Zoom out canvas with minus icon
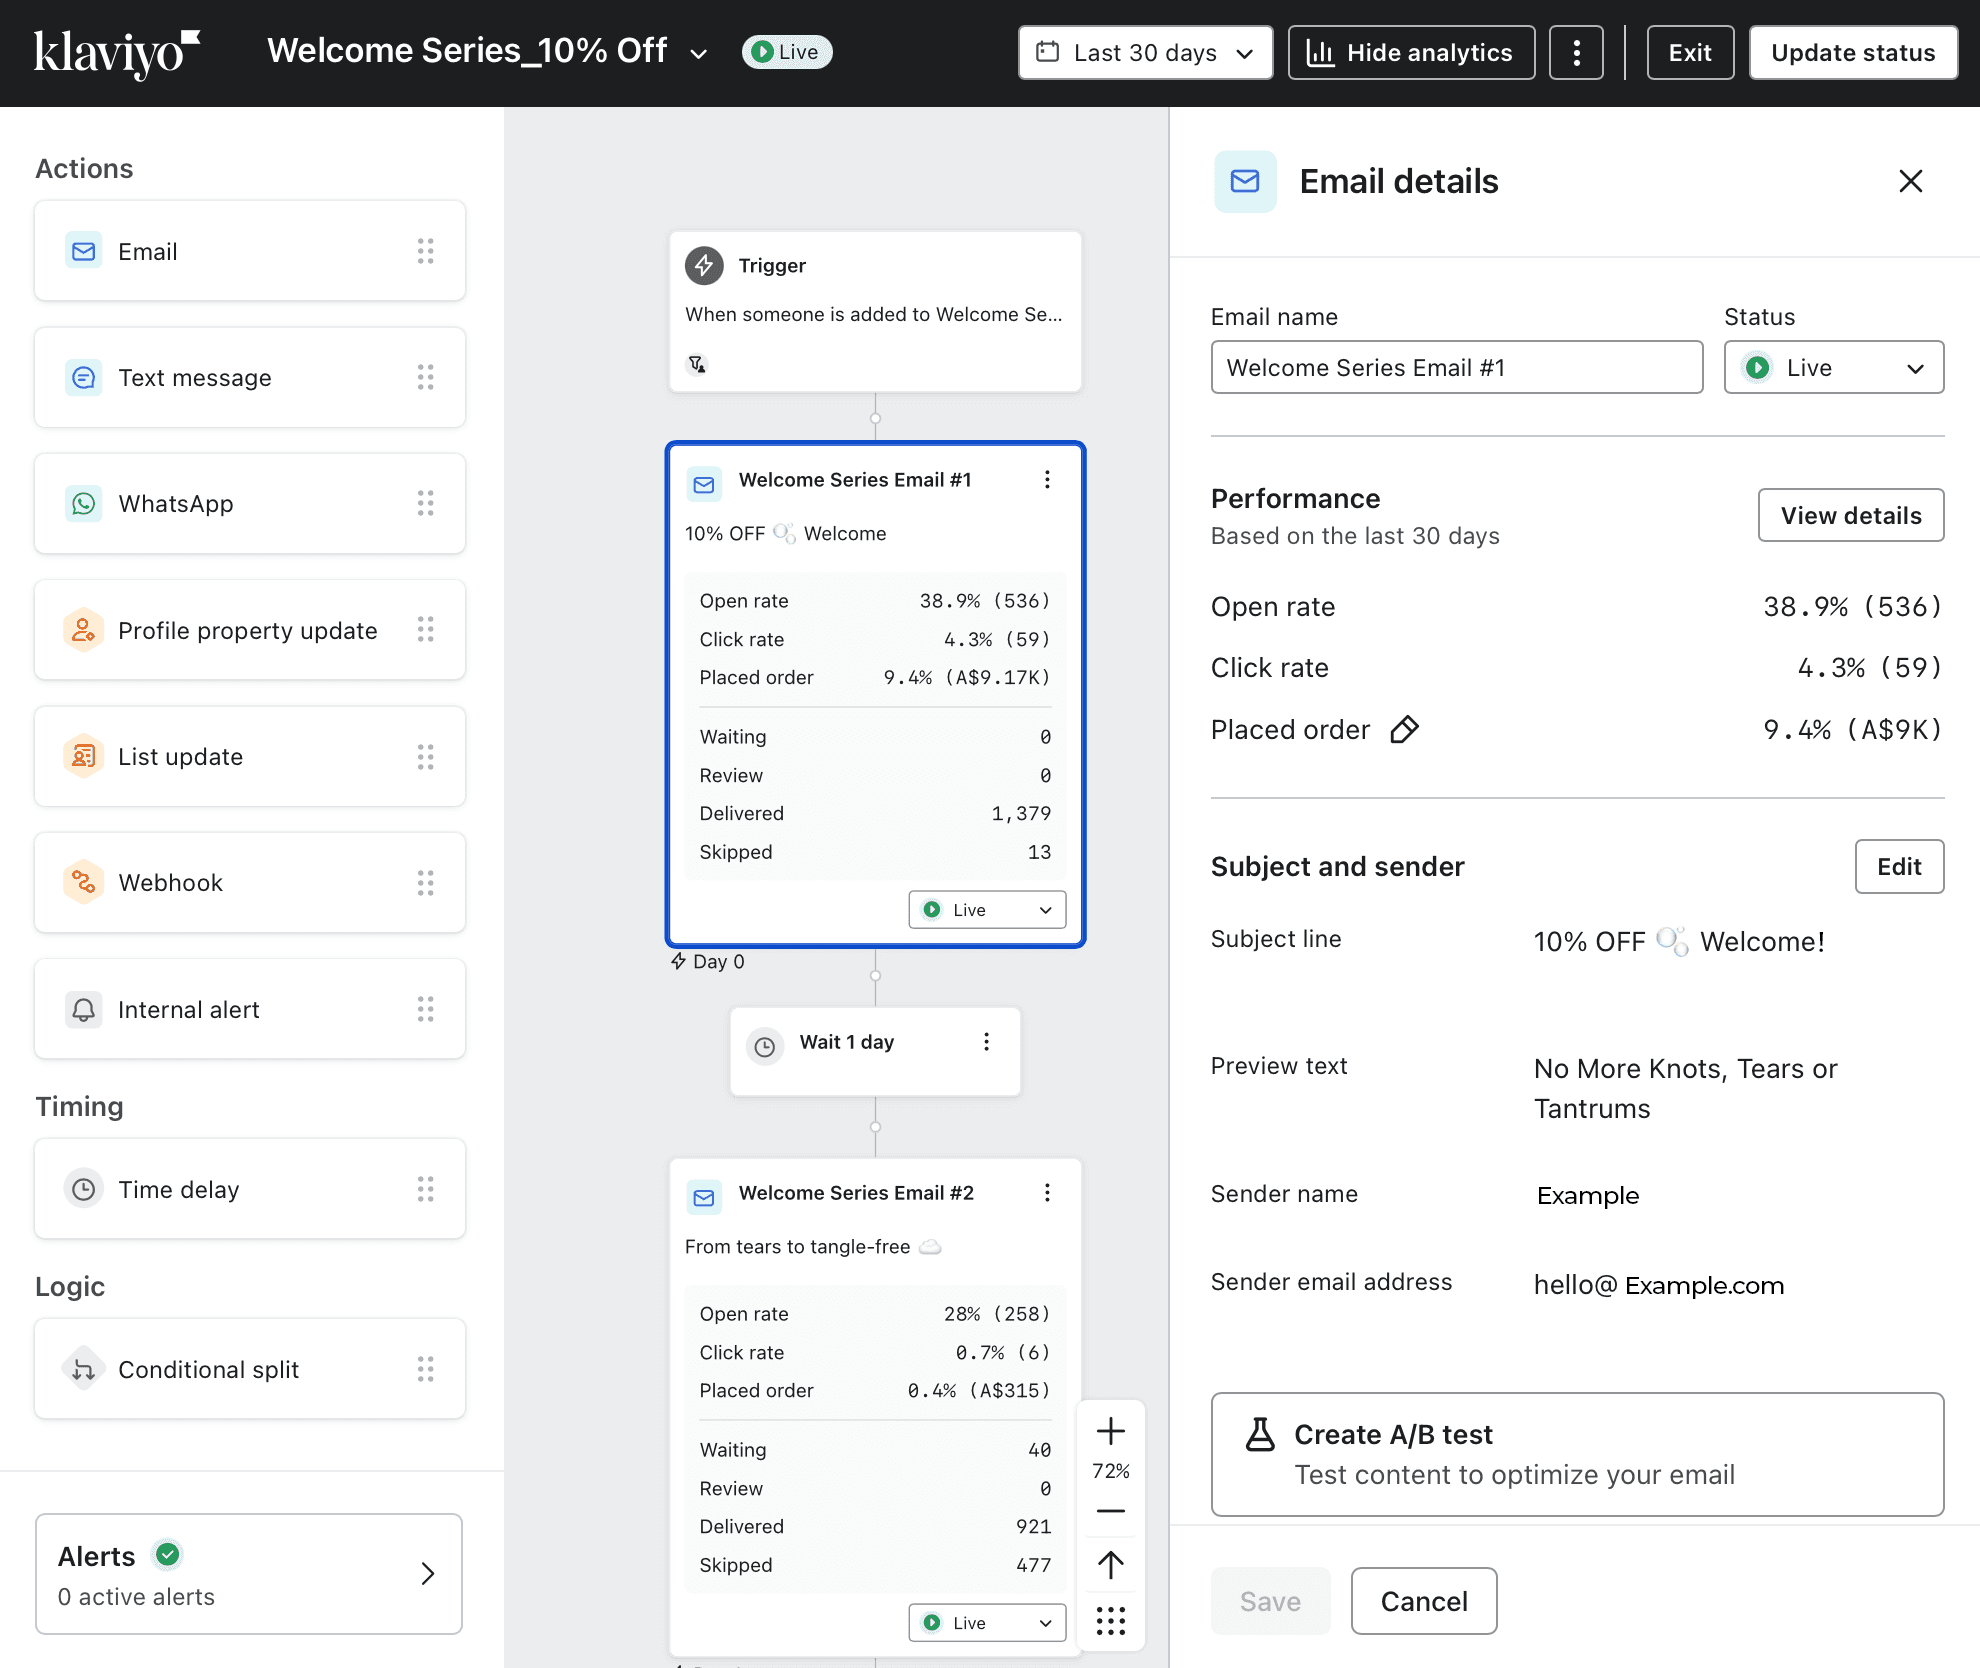This screenshot has width=1980, height=1668. tap(1110, 1511)
